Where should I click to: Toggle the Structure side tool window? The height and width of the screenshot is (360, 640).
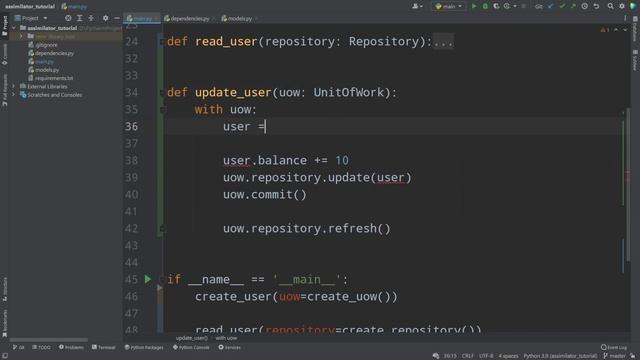coord(4,289)
